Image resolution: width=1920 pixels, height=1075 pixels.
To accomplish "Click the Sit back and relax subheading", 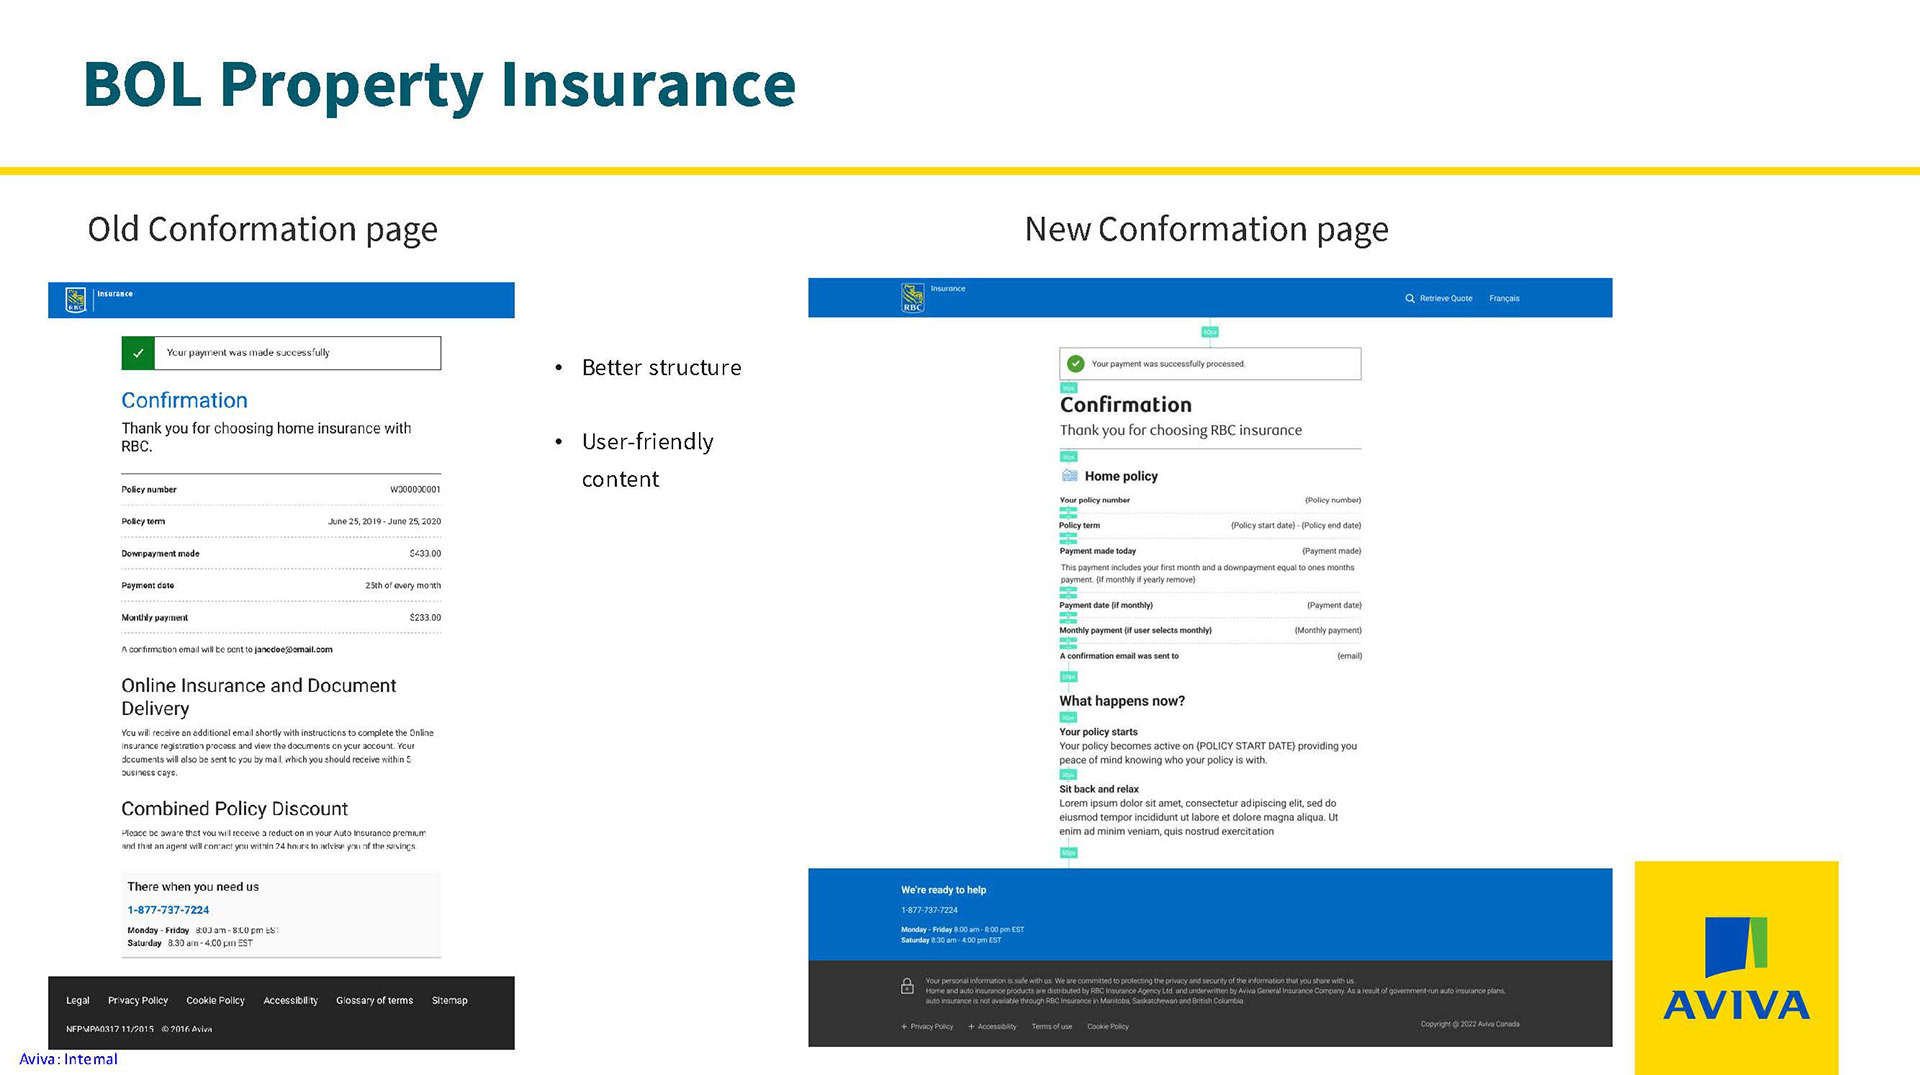I will pos(1099,789).
